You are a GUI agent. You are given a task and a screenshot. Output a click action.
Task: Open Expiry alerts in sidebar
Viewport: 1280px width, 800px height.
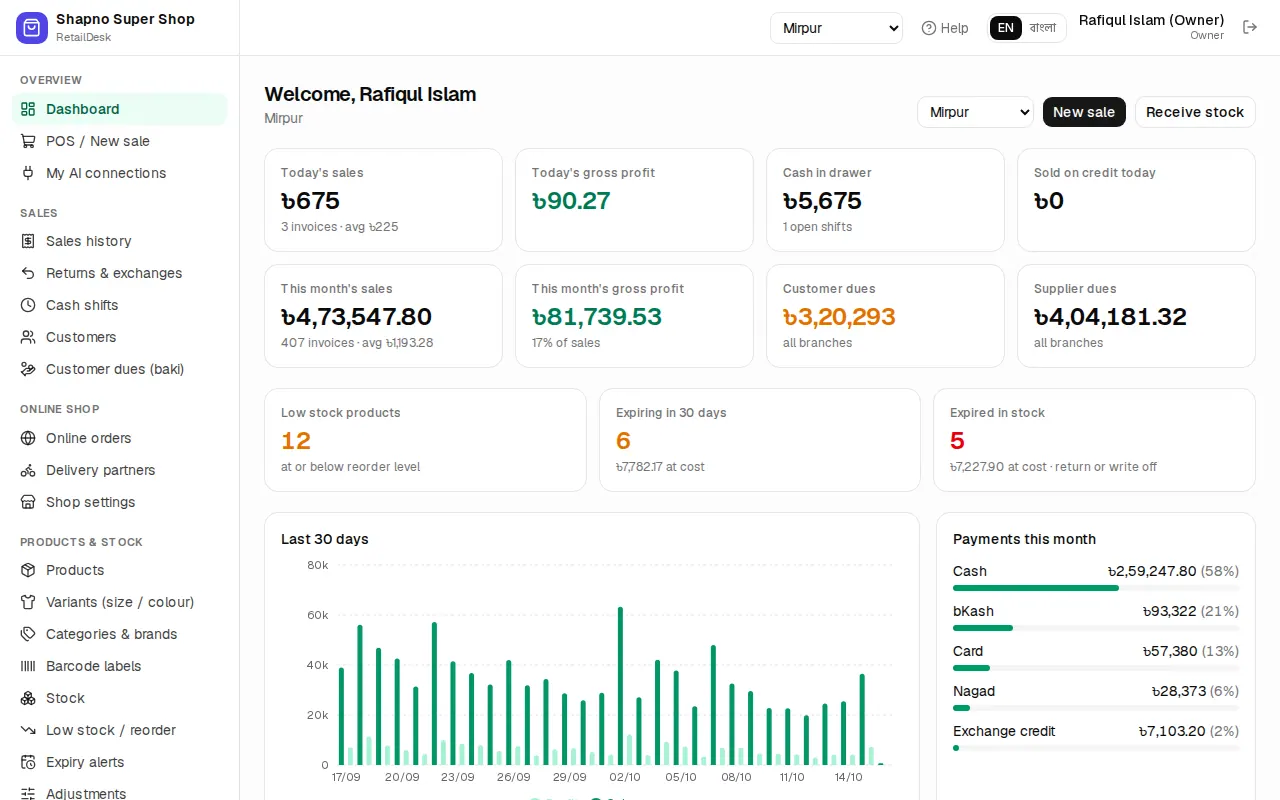(119, 762)
